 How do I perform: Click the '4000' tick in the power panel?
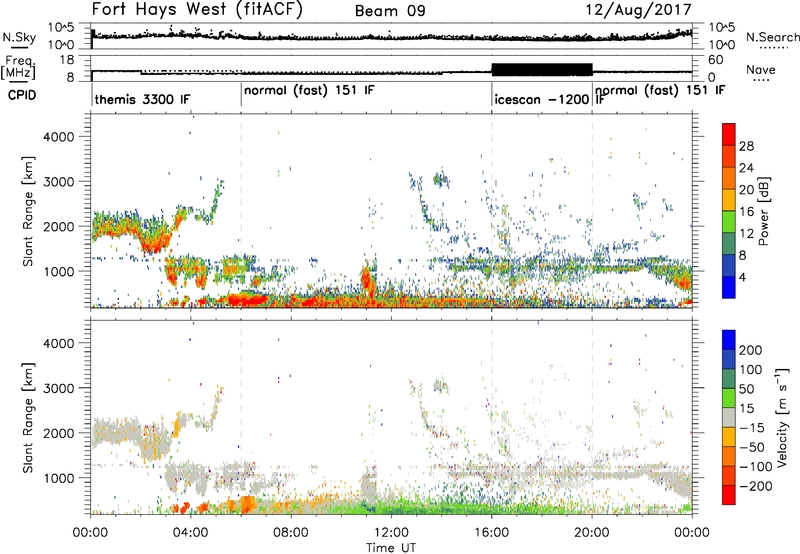tap(58, 137)
